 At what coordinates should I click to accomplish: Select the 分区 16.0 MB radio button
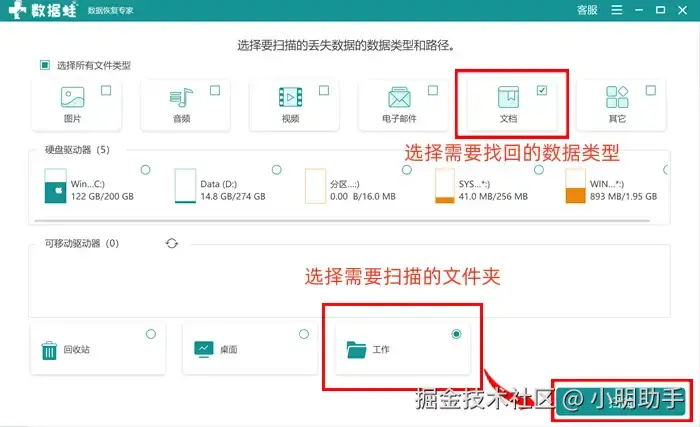tap(407, 170)
